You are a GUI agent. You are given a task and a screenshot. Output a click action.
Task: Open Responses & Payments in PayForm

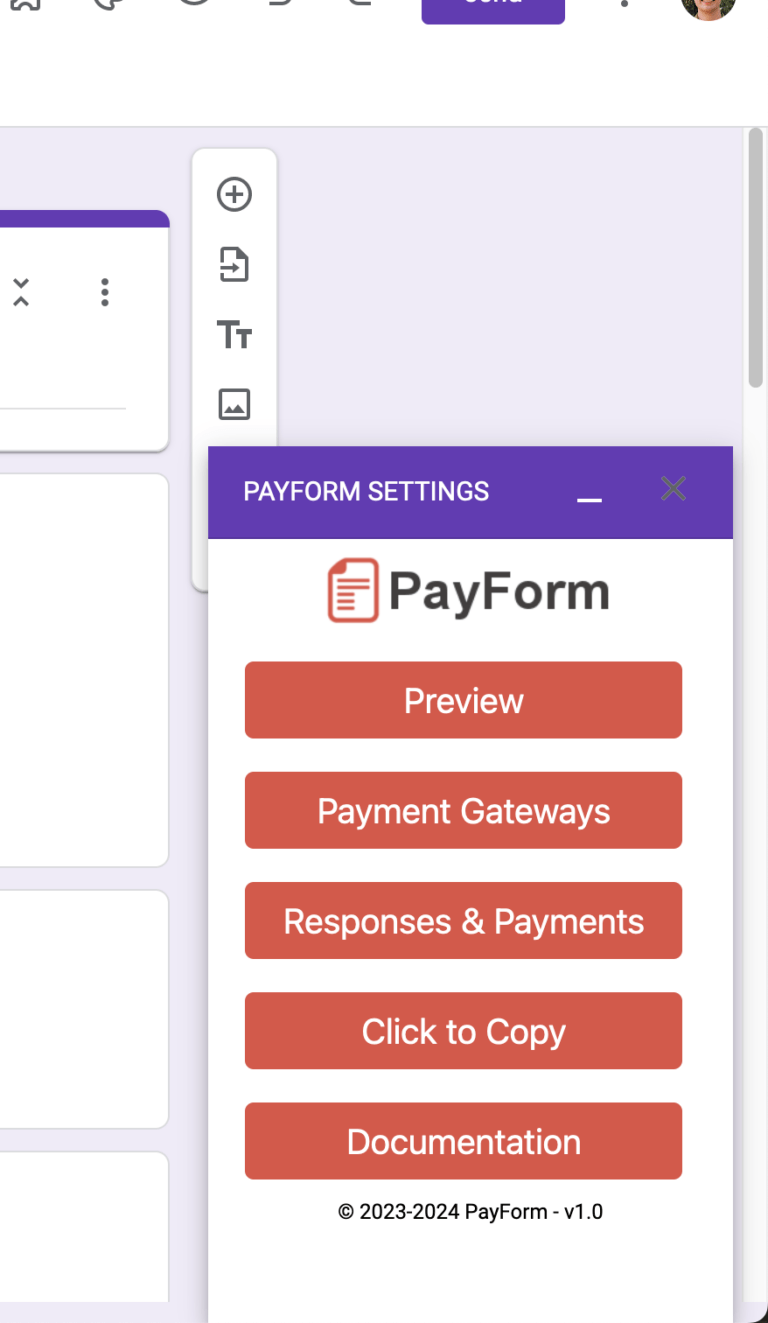(463, 920)
